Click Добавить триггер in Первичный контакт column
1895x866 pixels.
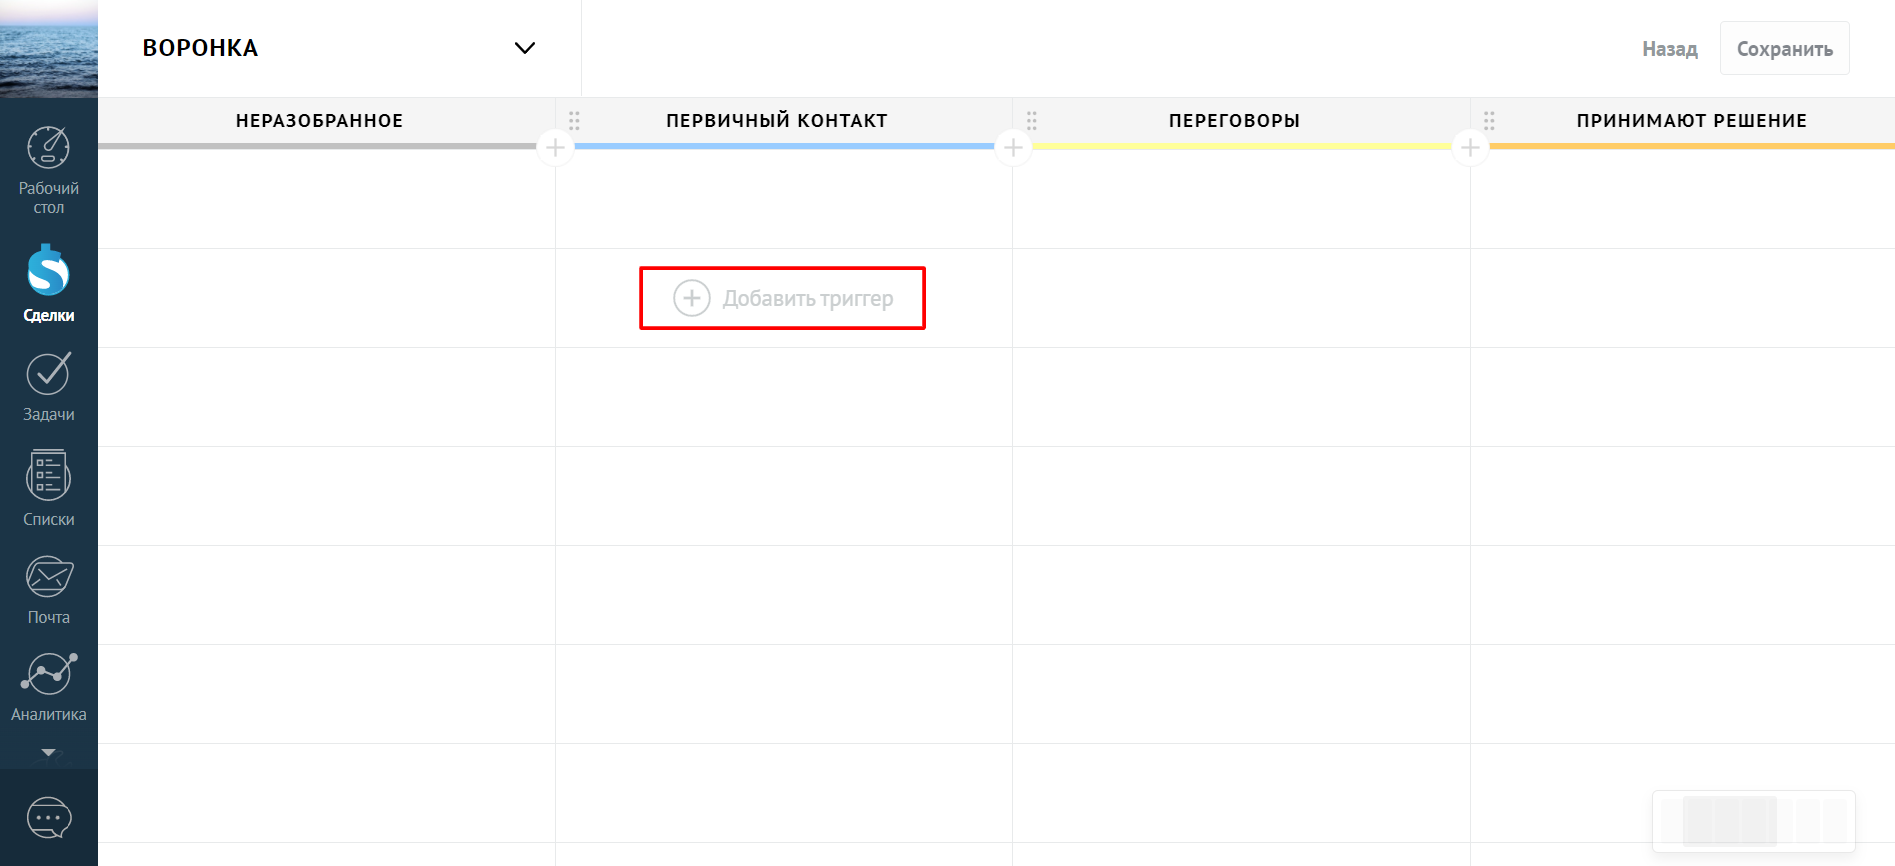click(x=782, y=298)
